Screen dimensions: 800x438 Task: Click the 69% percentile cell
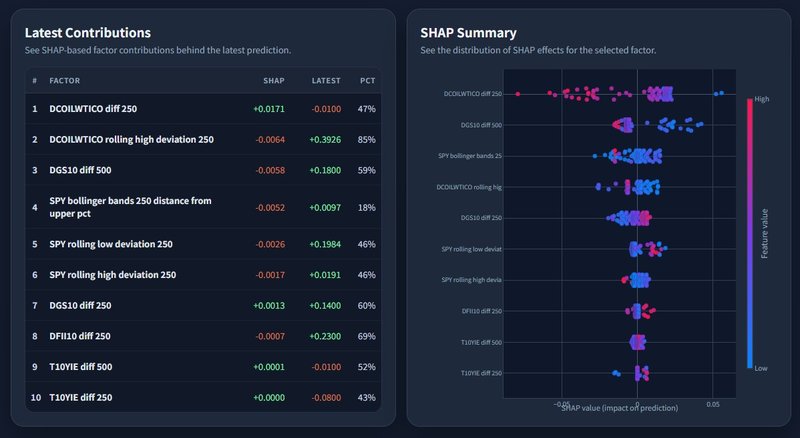366,336
